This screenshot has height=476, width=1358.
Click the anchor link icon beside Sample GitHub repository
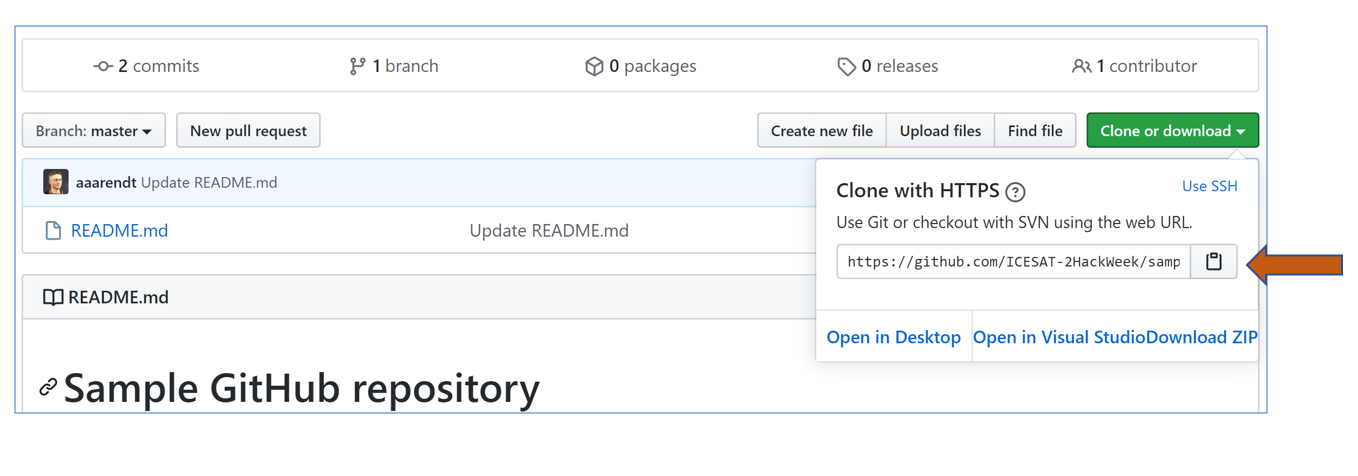[x=48, y=387]
